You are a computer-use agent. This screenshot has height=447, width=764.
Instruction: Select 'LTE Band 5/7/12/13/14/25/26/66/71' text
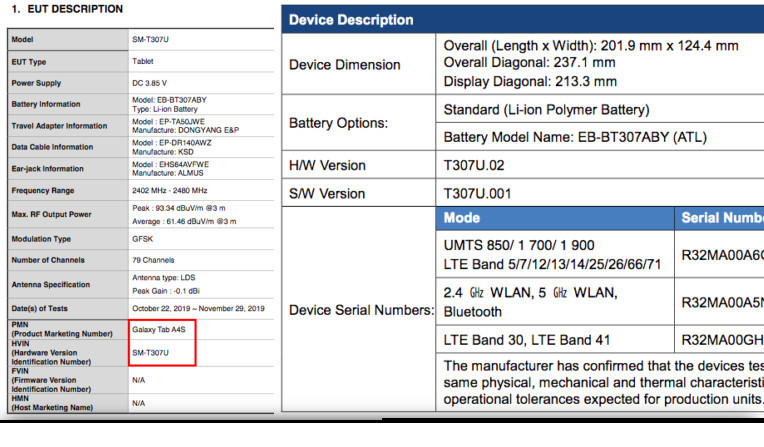pyautogui.click(x=552, y=264)
